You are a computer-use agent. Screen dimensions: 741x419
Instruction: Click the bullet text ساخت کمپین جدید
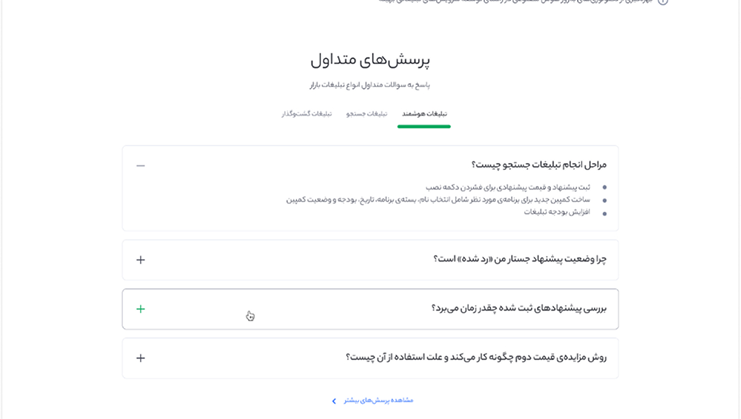(x=438, y=200)
